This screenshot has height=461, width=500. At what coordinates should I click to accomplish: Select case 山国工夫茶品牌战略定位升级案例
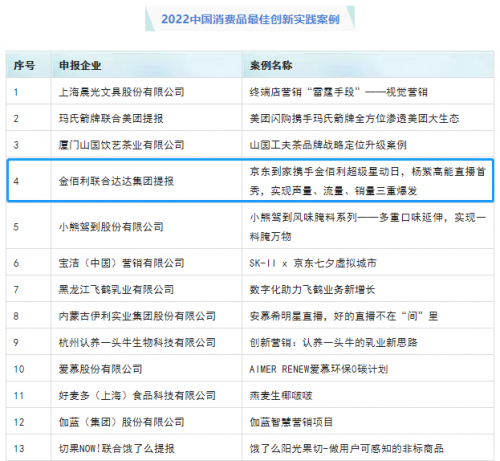pos(328,145)
